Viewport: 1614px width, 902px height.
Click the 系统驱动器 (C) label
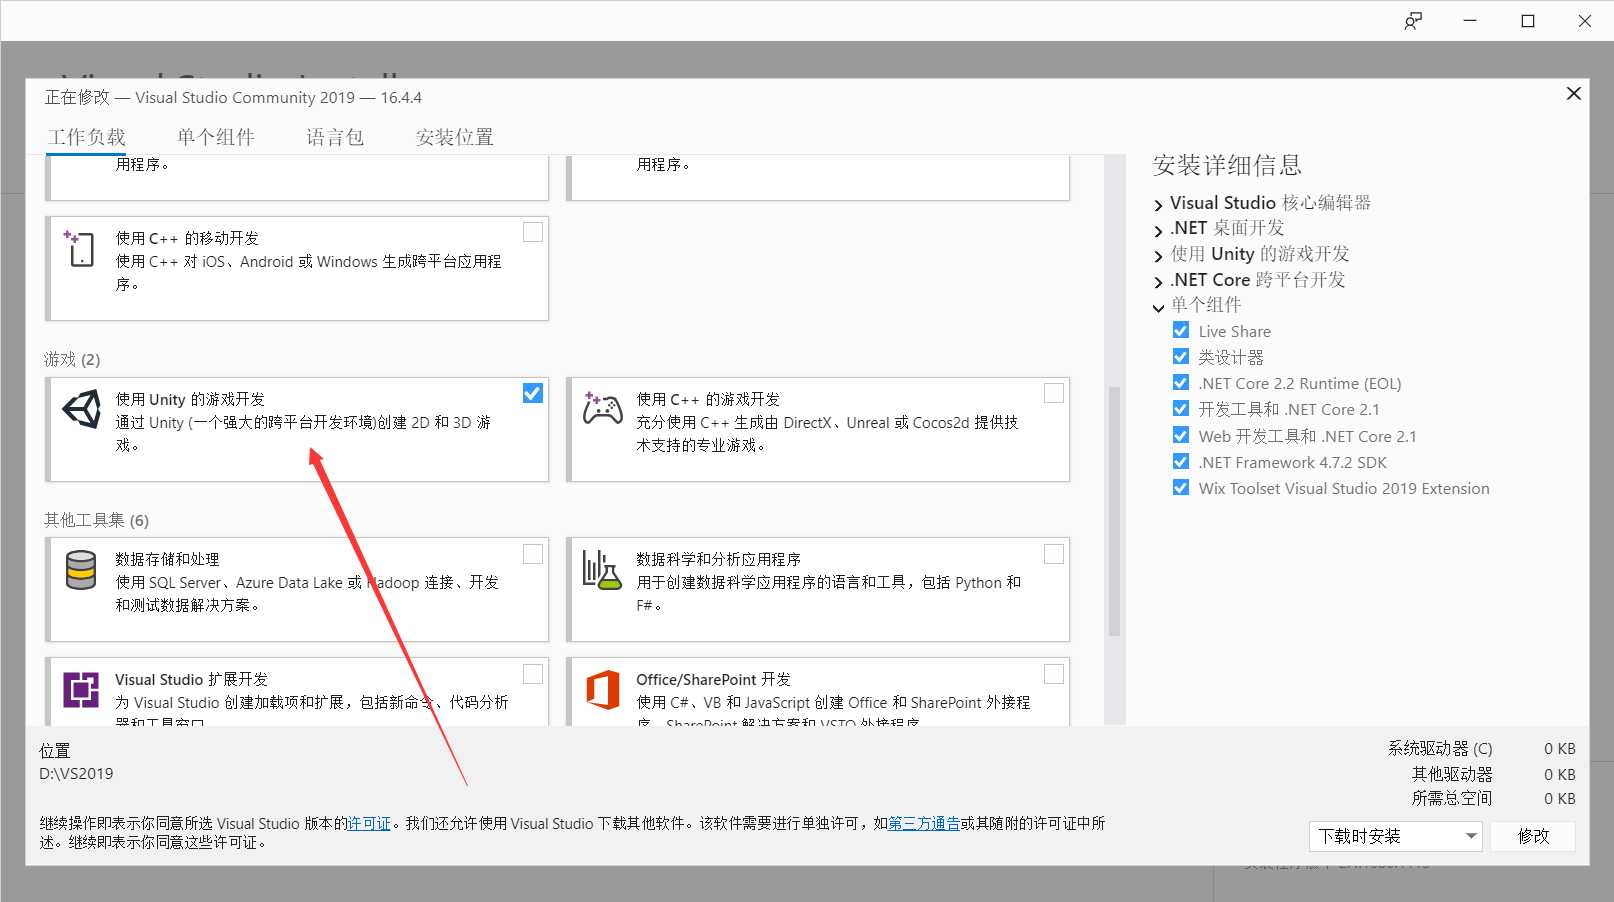pos(1440,748)
